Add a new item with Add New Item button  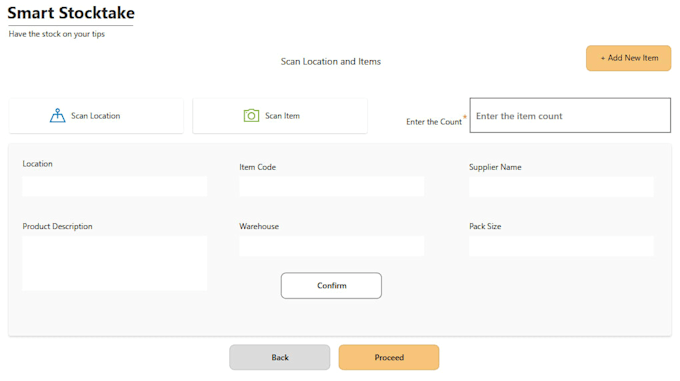628,58
